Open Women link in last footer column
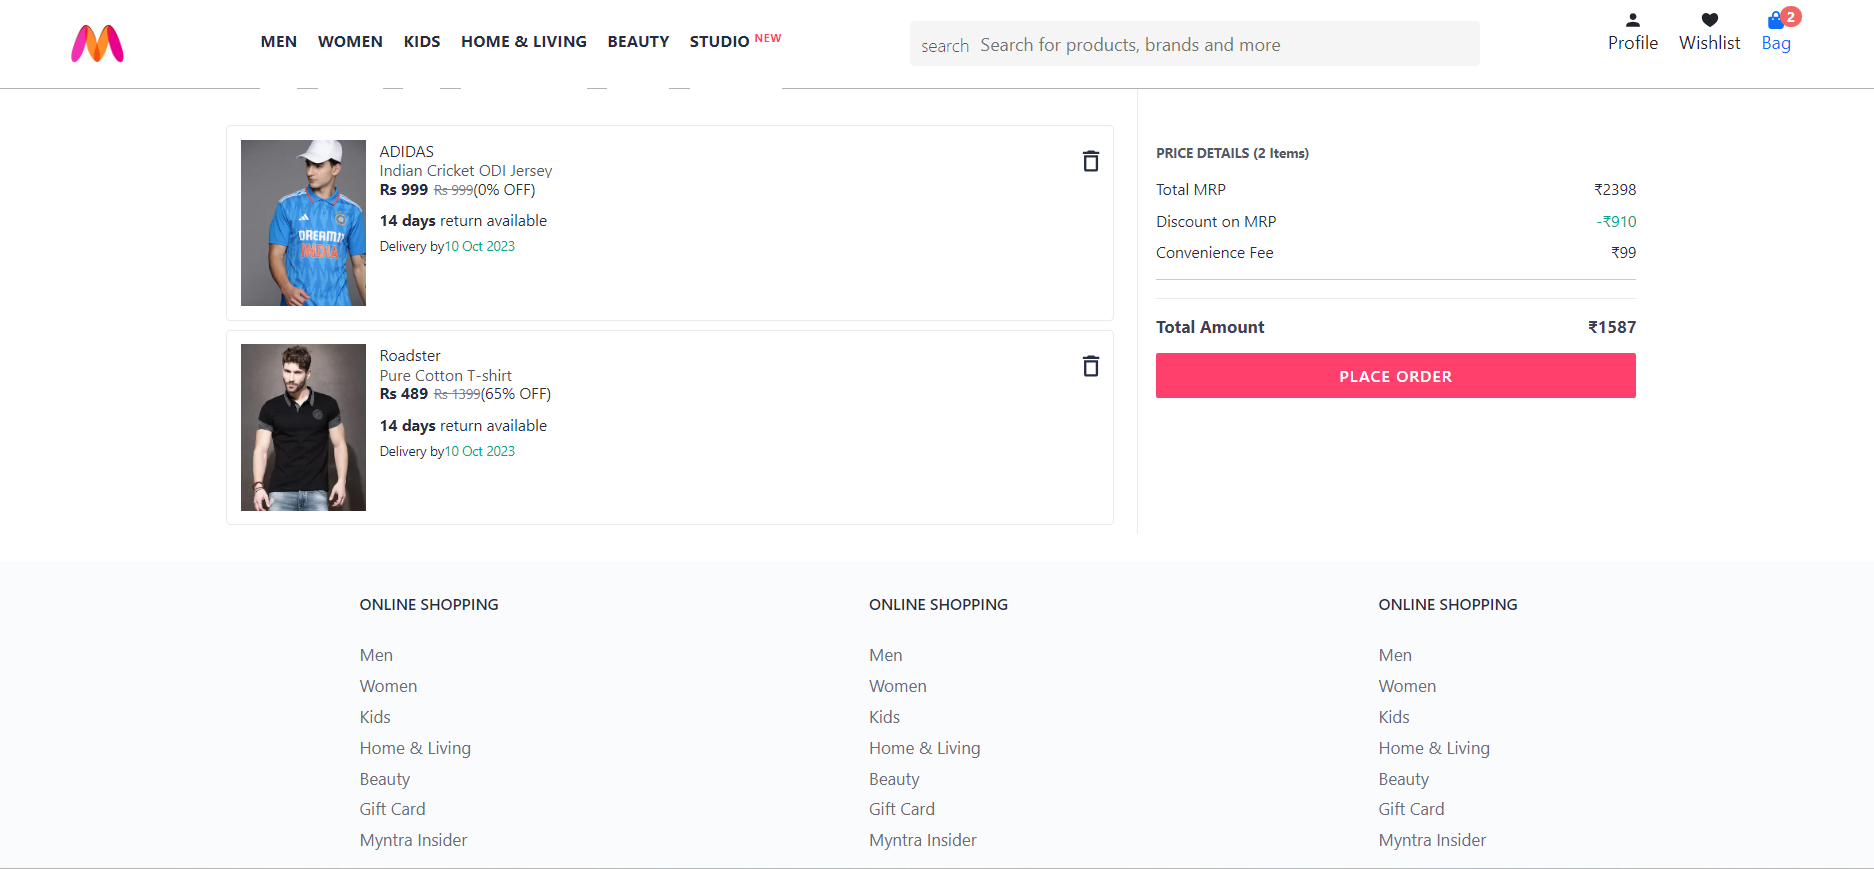Image resolution: width=1874 pixels, height=869 pixels. [x=1407, y=686]
